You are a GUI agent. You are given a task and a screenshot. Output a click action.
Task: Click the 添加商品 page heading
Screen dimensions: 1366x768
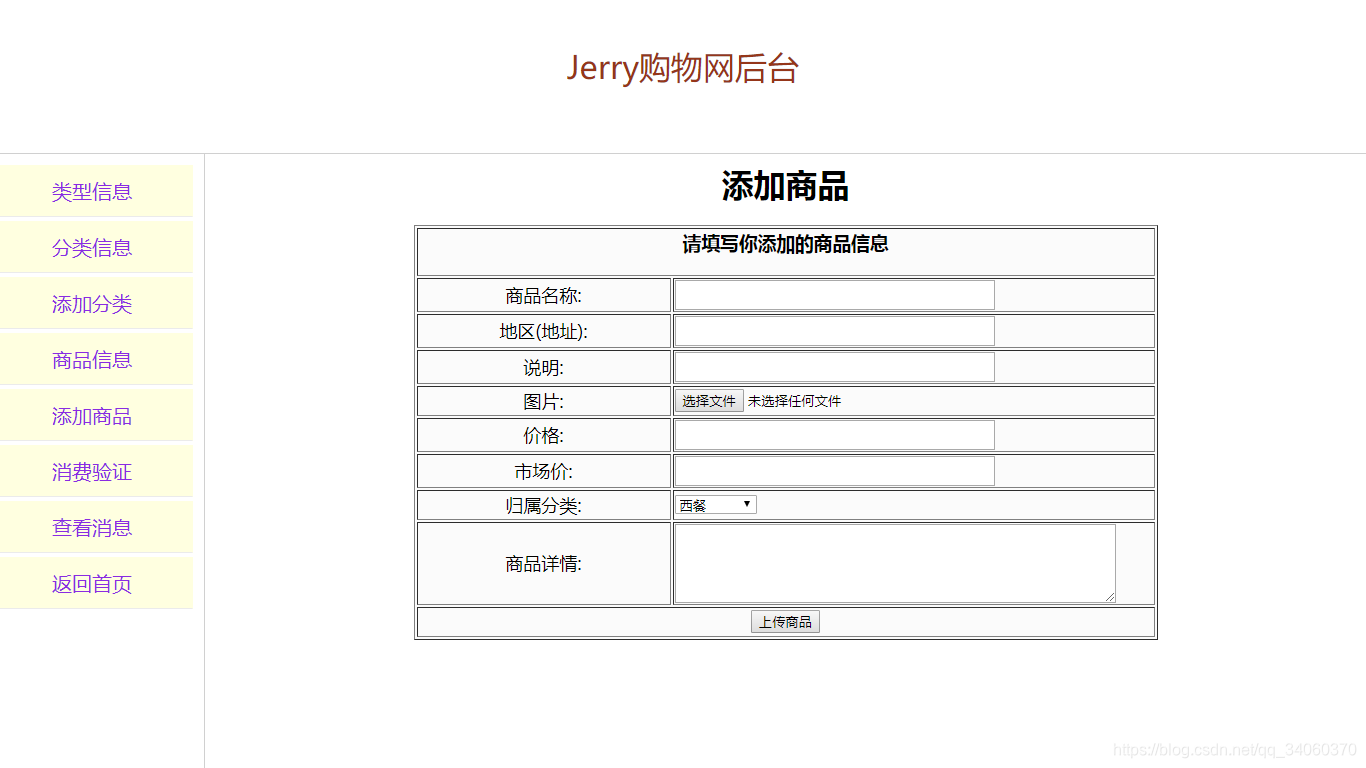coord(785,186)
